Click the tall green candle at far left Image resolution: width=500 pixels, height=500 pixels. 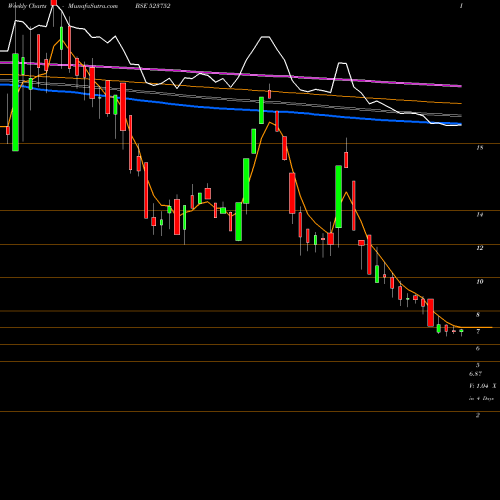(x=15, y=102)
